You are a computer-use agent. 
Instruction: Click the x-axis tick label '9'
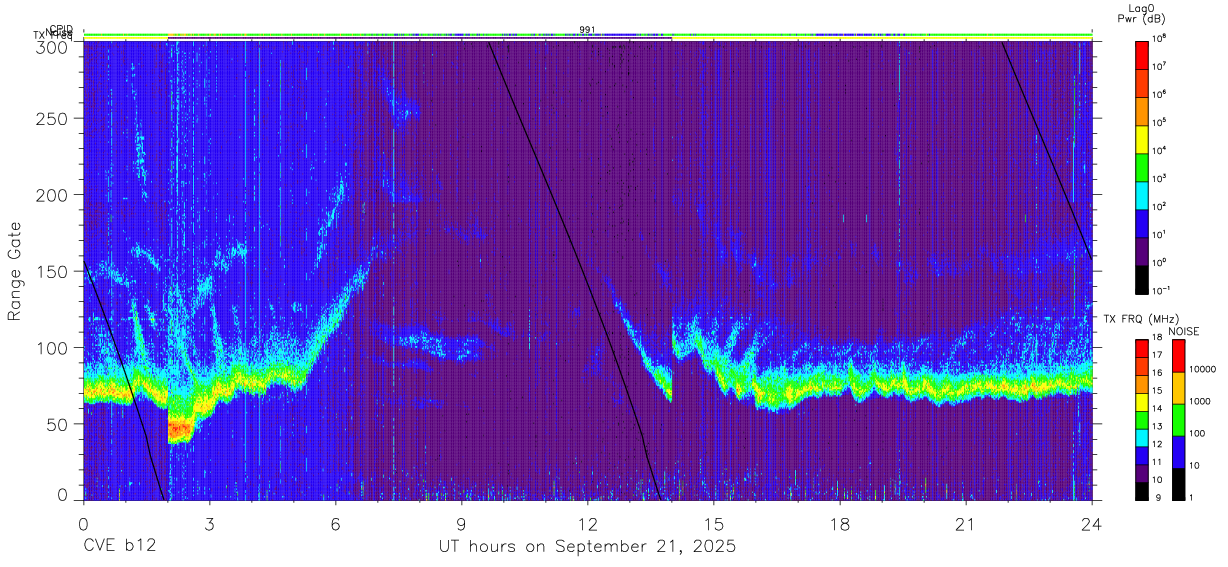[462, 524]
